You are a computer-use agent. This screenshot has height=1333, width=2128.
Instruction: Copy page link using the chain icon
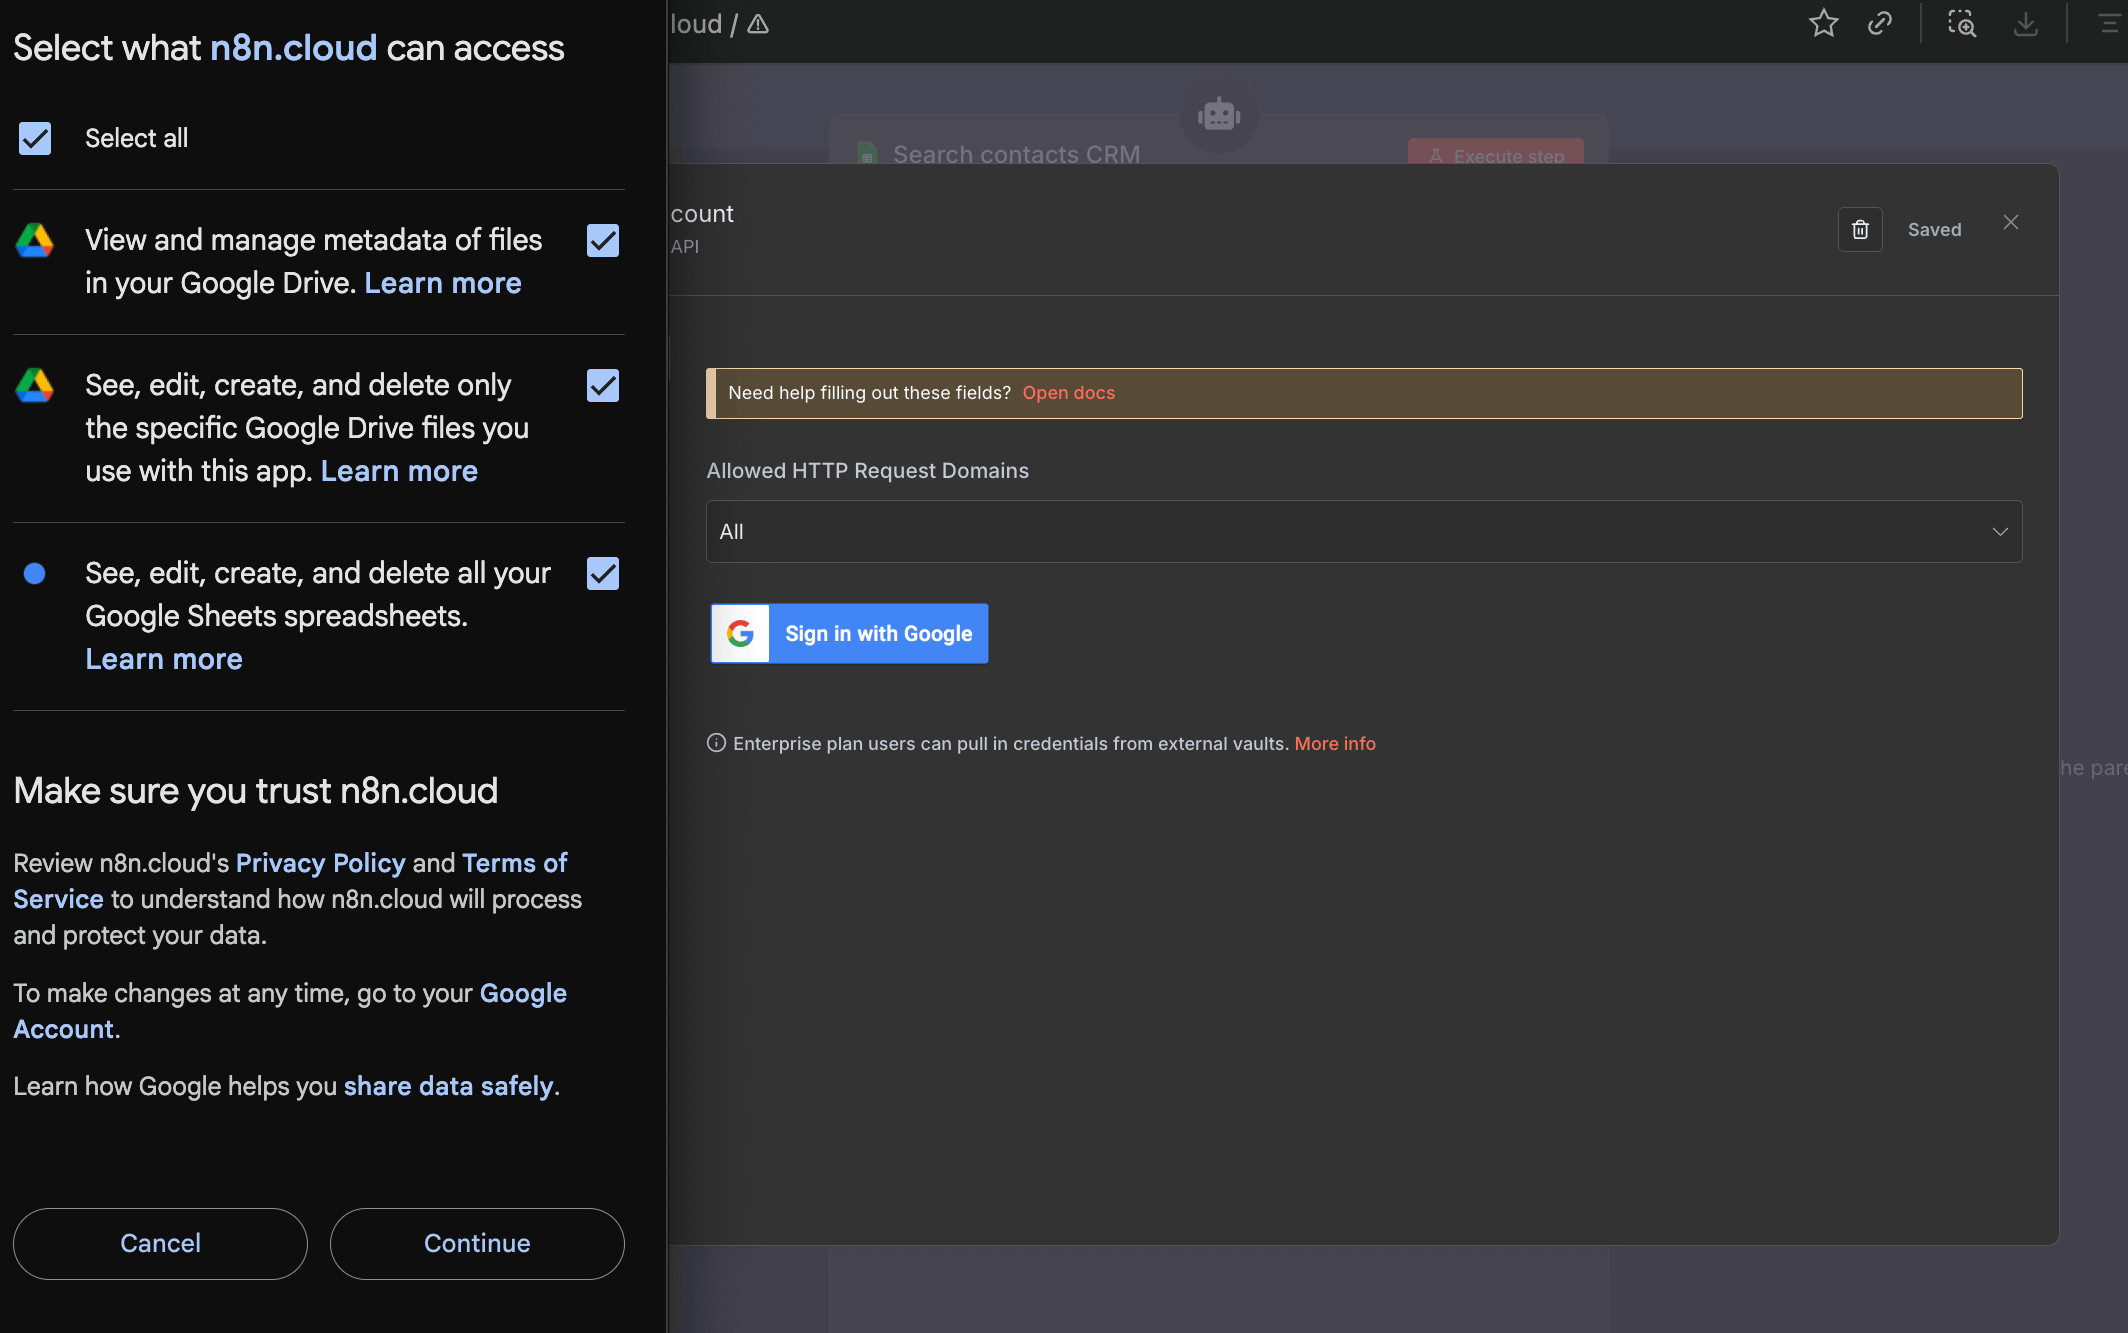click(x=1880, y=23)
